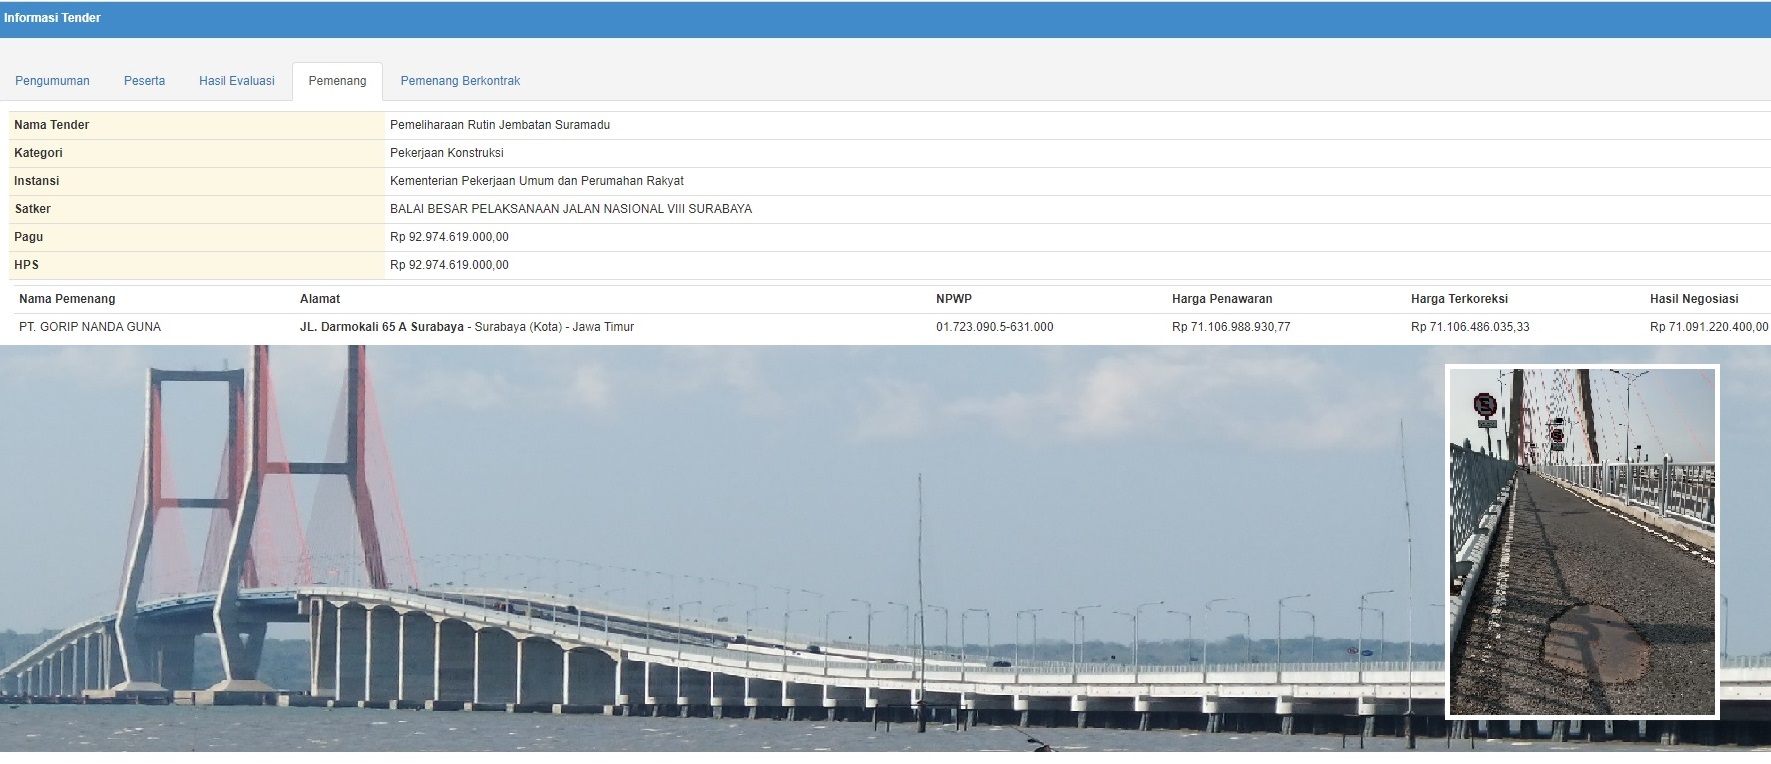Click NPWP number 01.723.090.5-631.000

pos(995,327)
